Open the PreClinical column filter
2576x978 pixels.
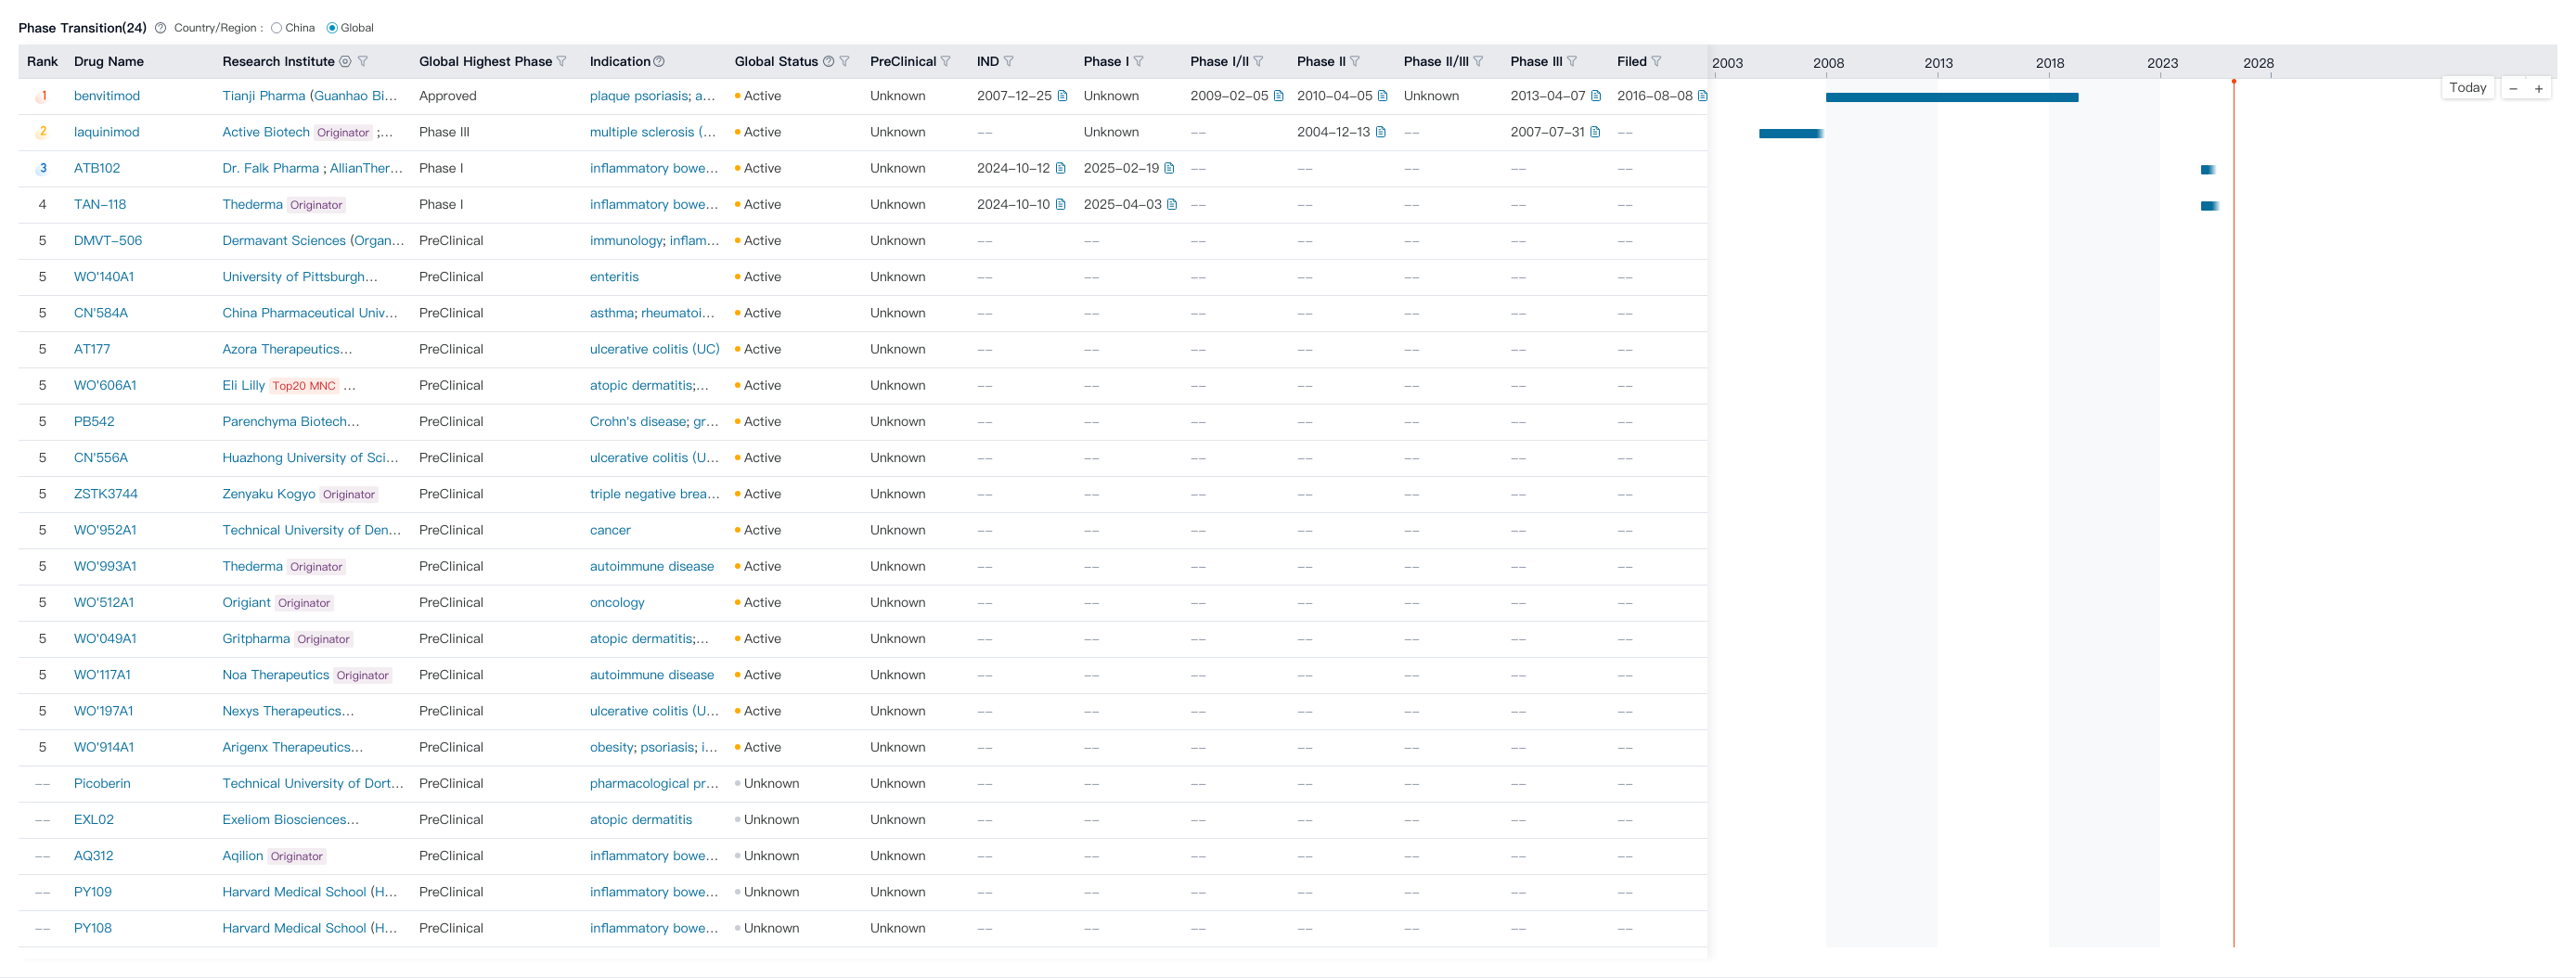946,62
